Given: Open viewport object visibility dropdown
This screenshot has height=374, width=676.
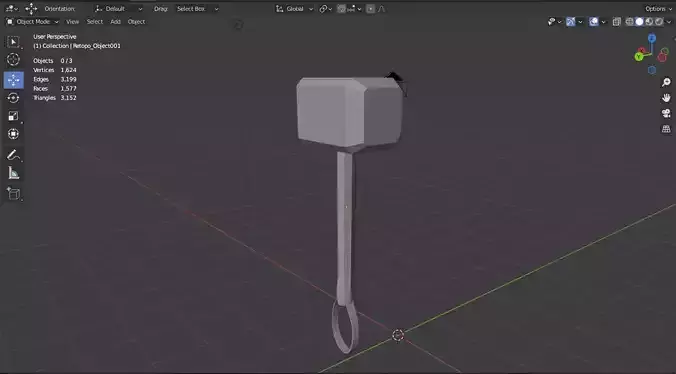Looking at the screenshot, I should click(x=554, y=22).
